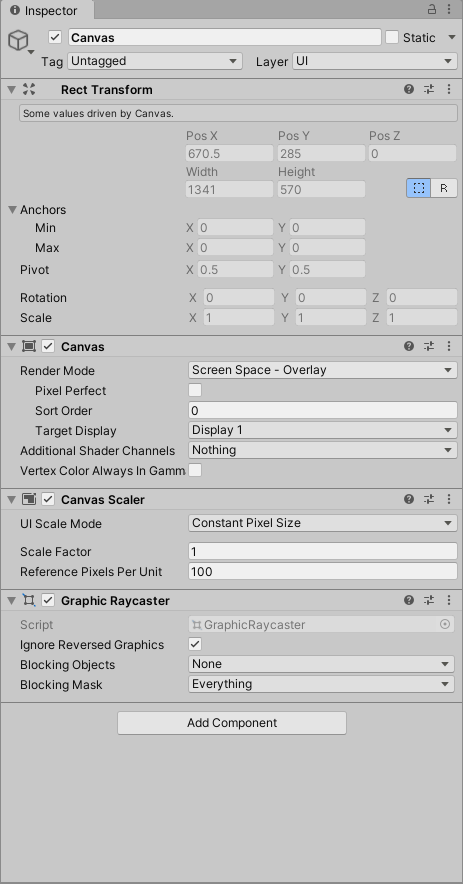
Task: Click the Inspector lock icon
Action: click(x=431, y=9)
